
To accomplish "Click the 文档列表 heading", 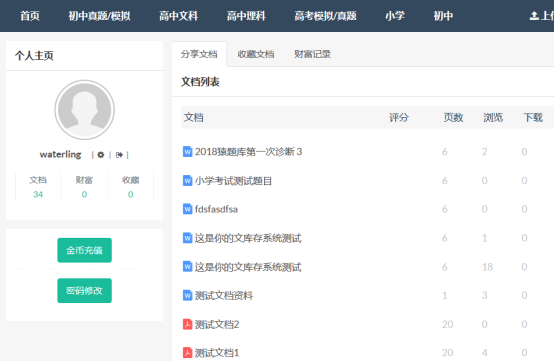I will pyautogui.click(x=200, y=82).
